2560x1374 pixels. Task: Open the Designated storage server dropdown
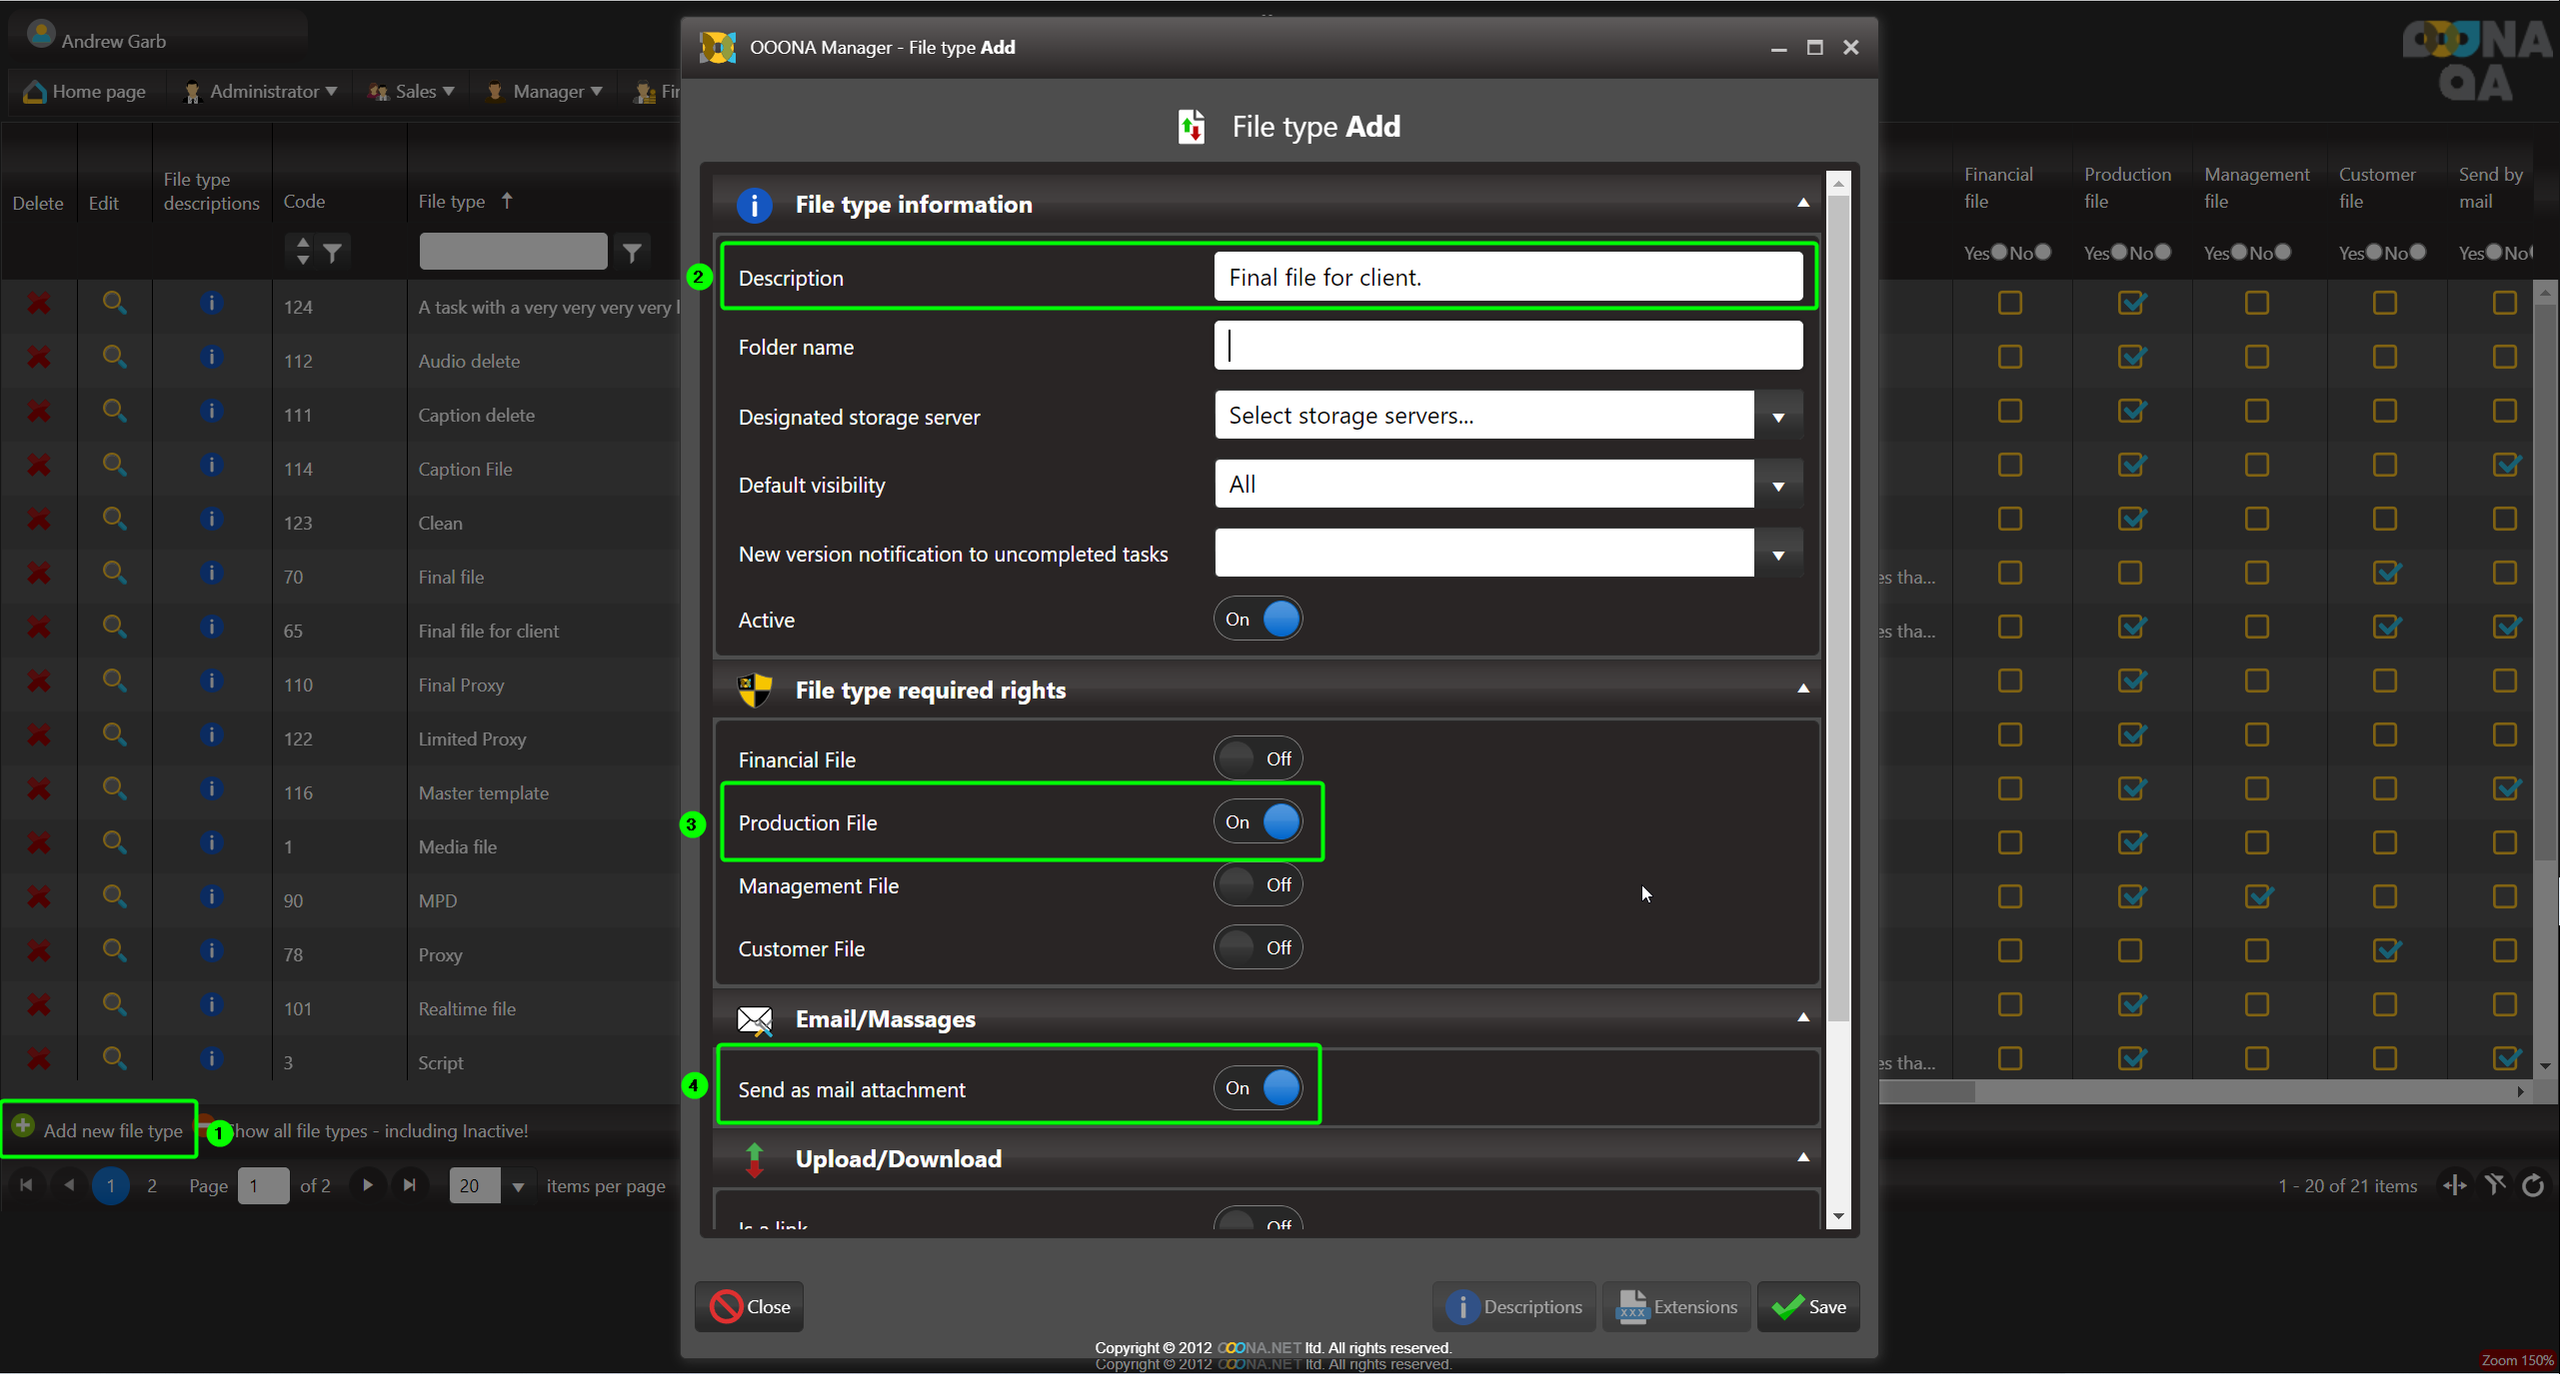coord(1778,416)
